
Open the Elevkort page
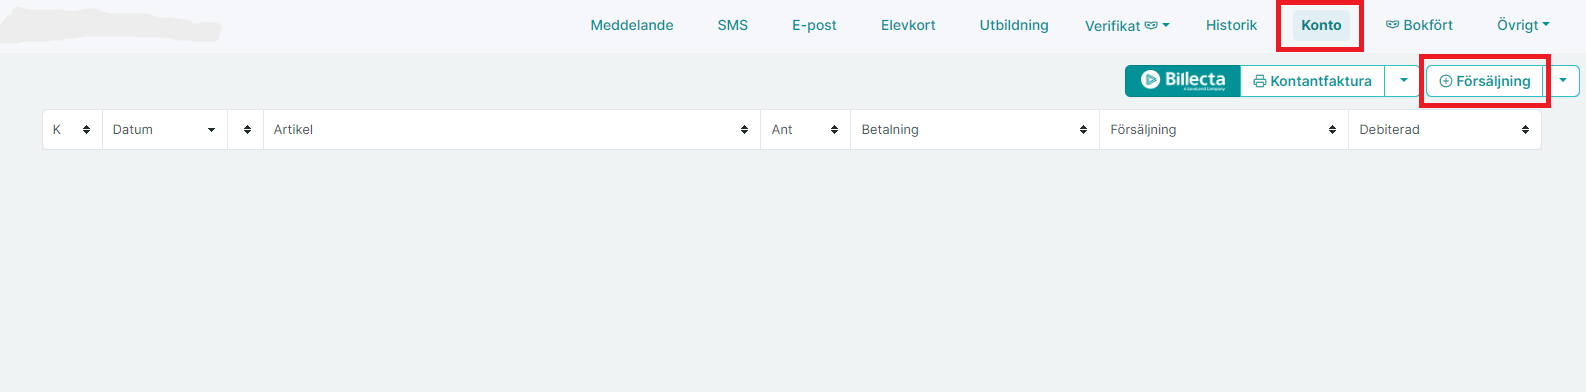click(908, 25)
